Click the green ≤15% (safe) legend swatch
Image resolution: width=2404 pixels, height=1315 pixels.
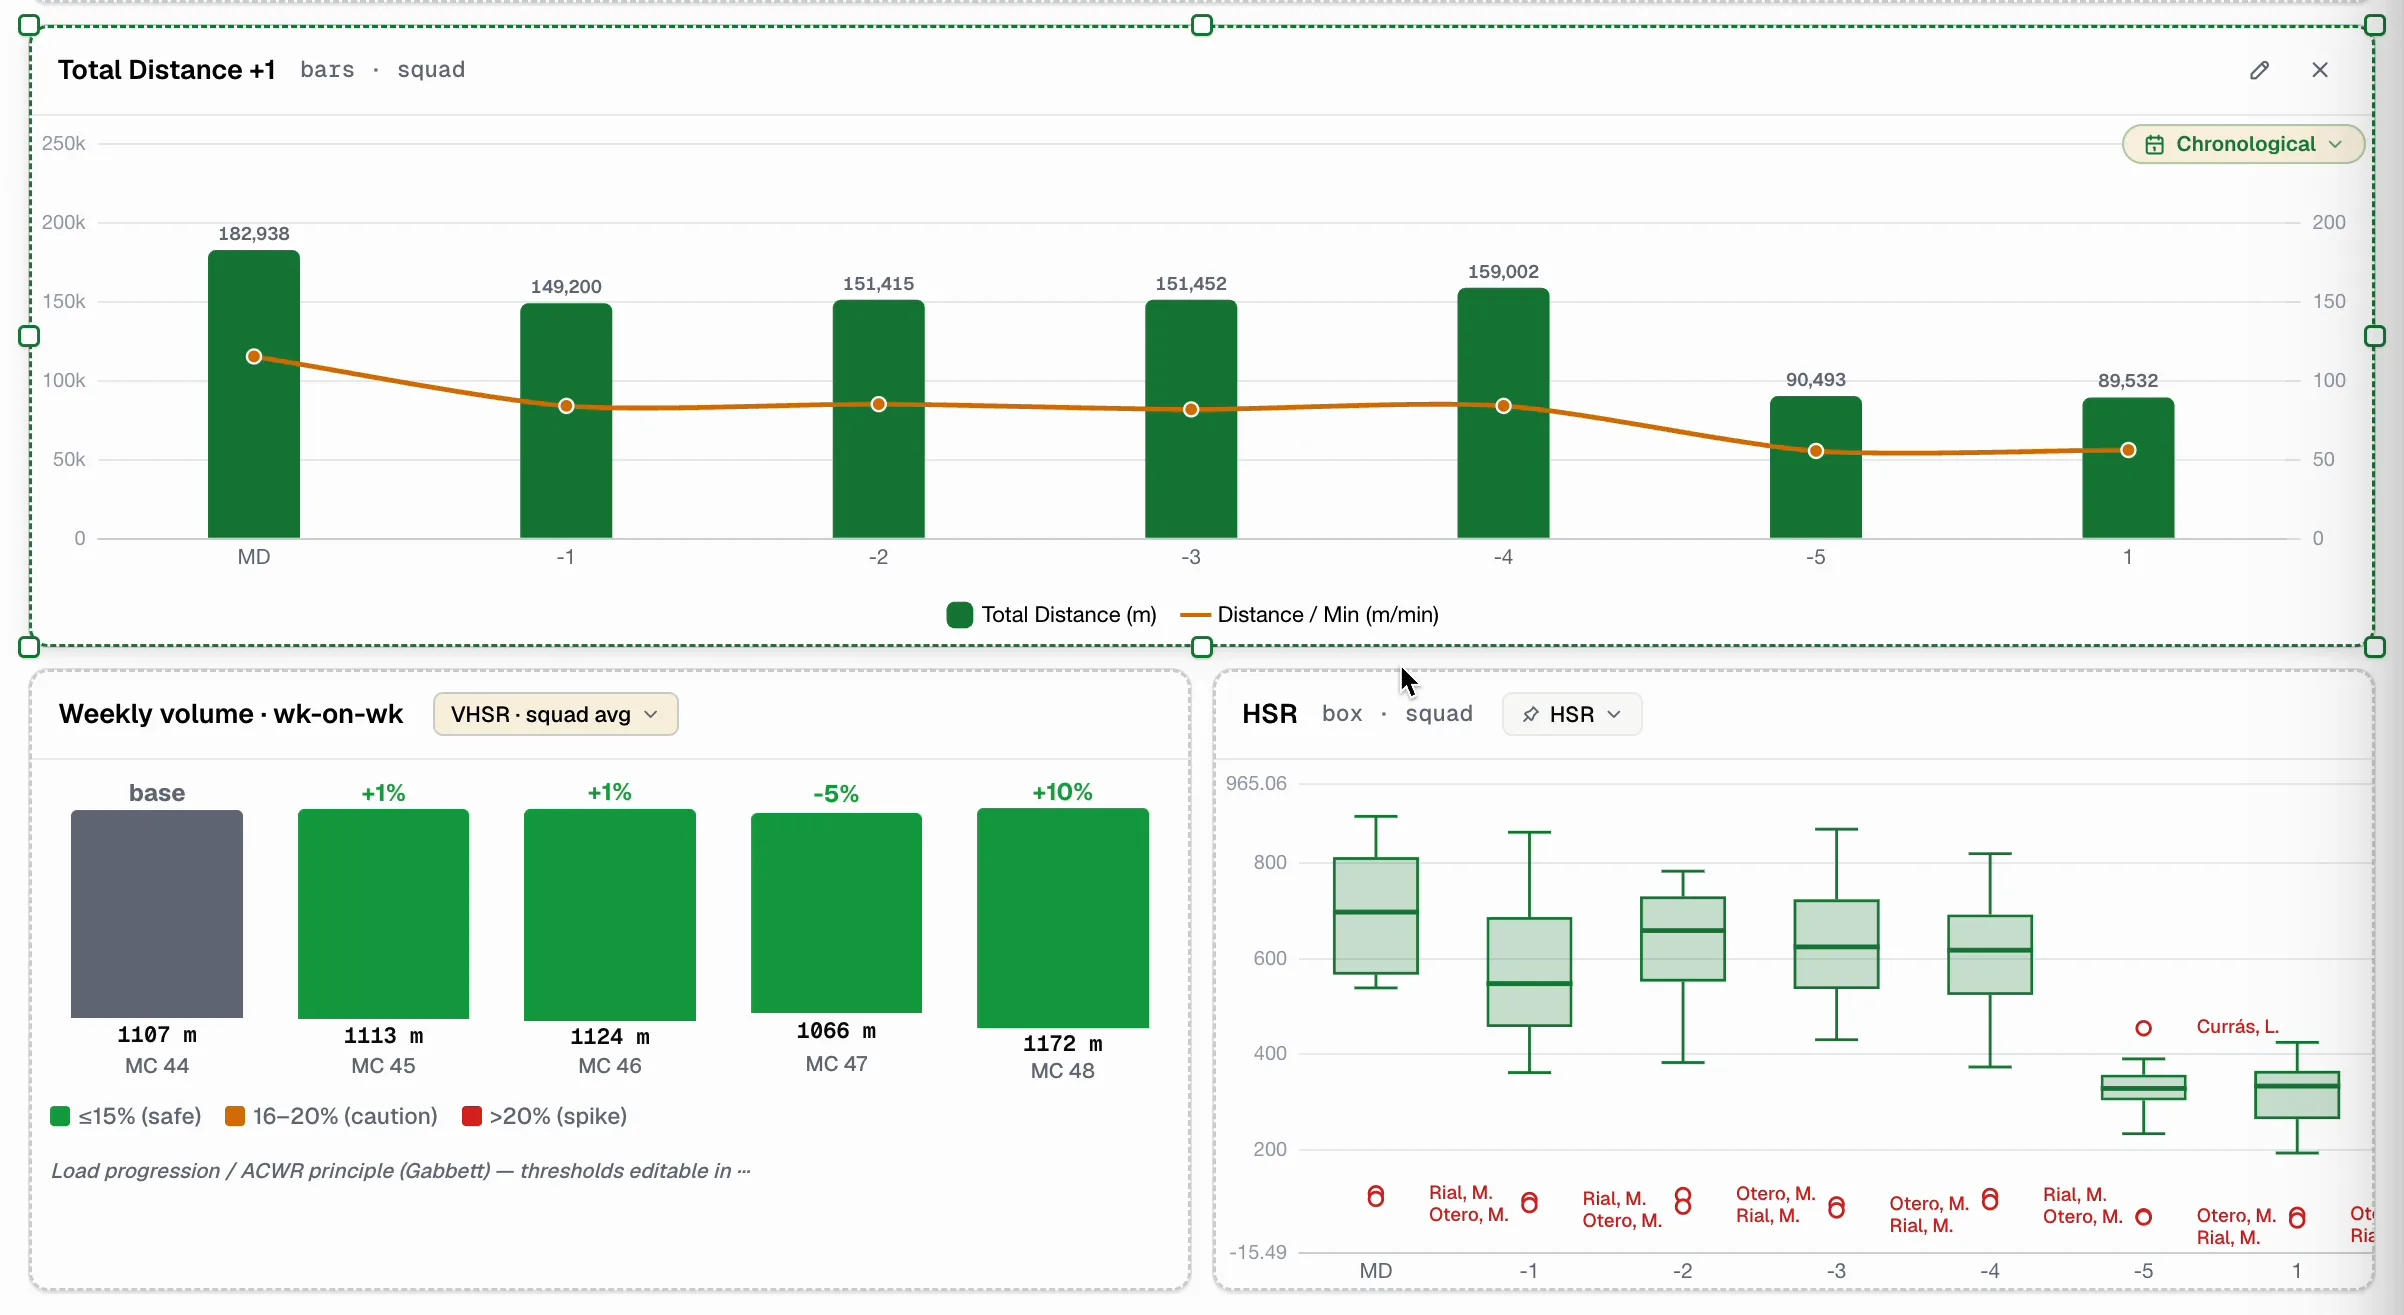pos(60,1116)
